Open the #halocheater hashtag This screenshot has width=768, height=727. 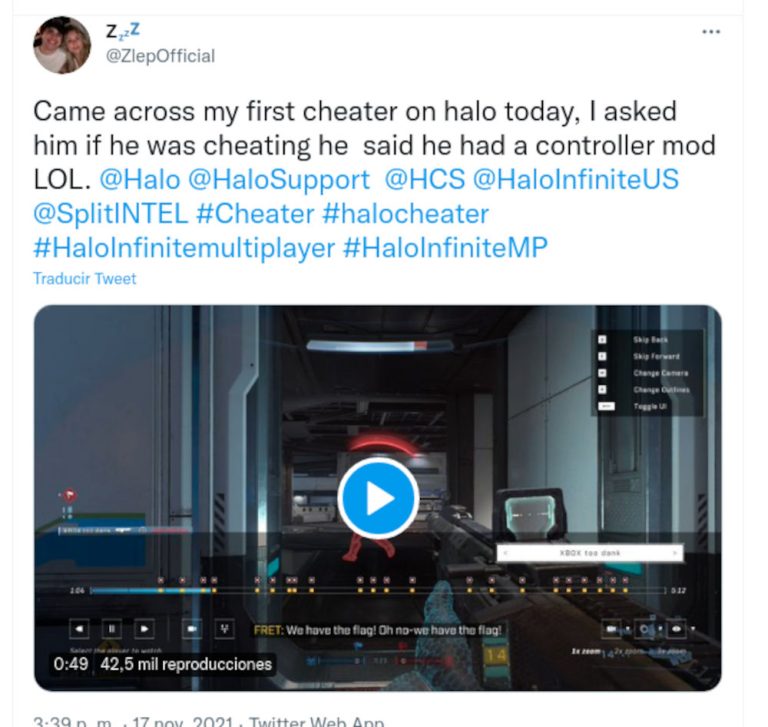pyautogui.click(x=406, y=214)
